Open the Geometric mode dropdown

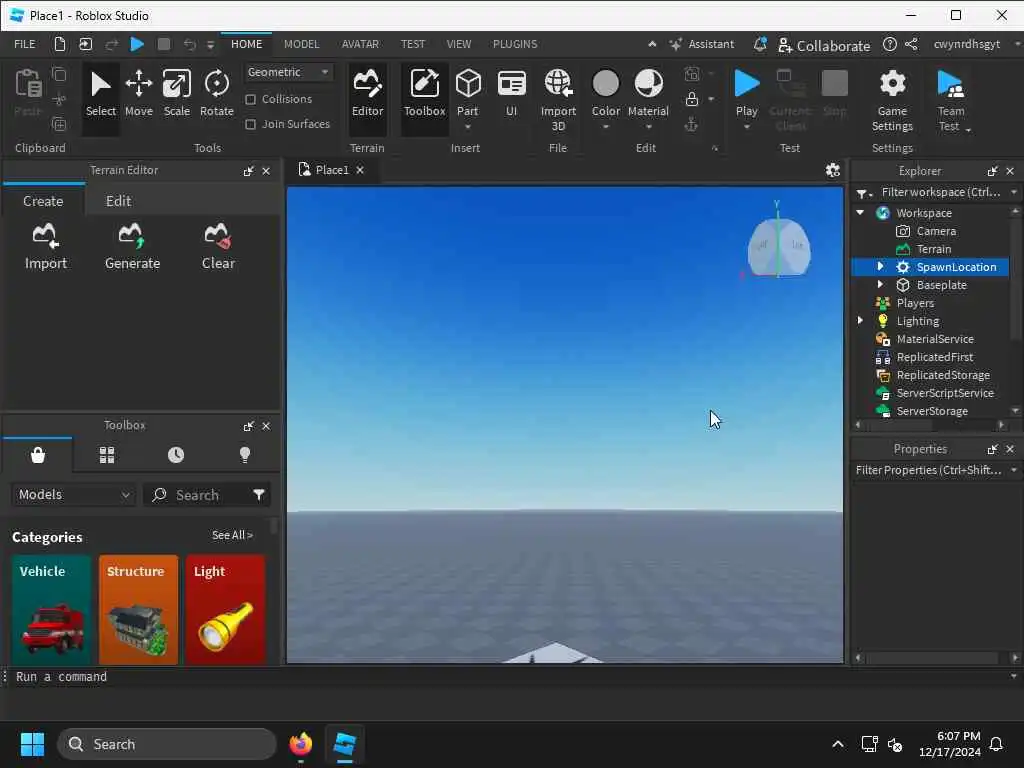[x=288, y=72]
